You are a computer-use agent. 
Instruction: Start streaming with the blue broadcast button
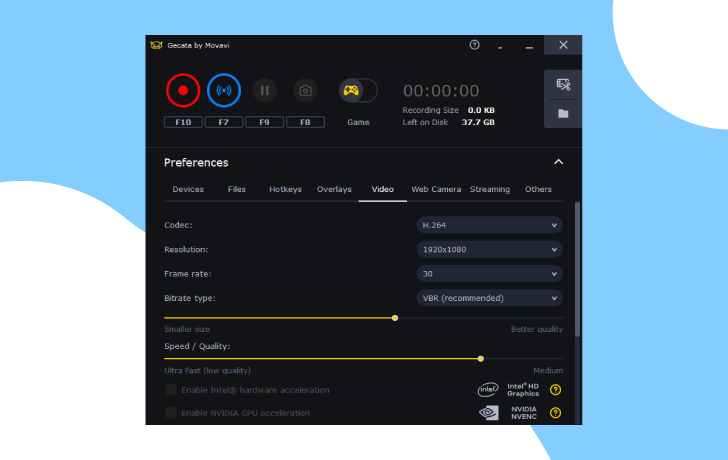(x=224, y=91)
